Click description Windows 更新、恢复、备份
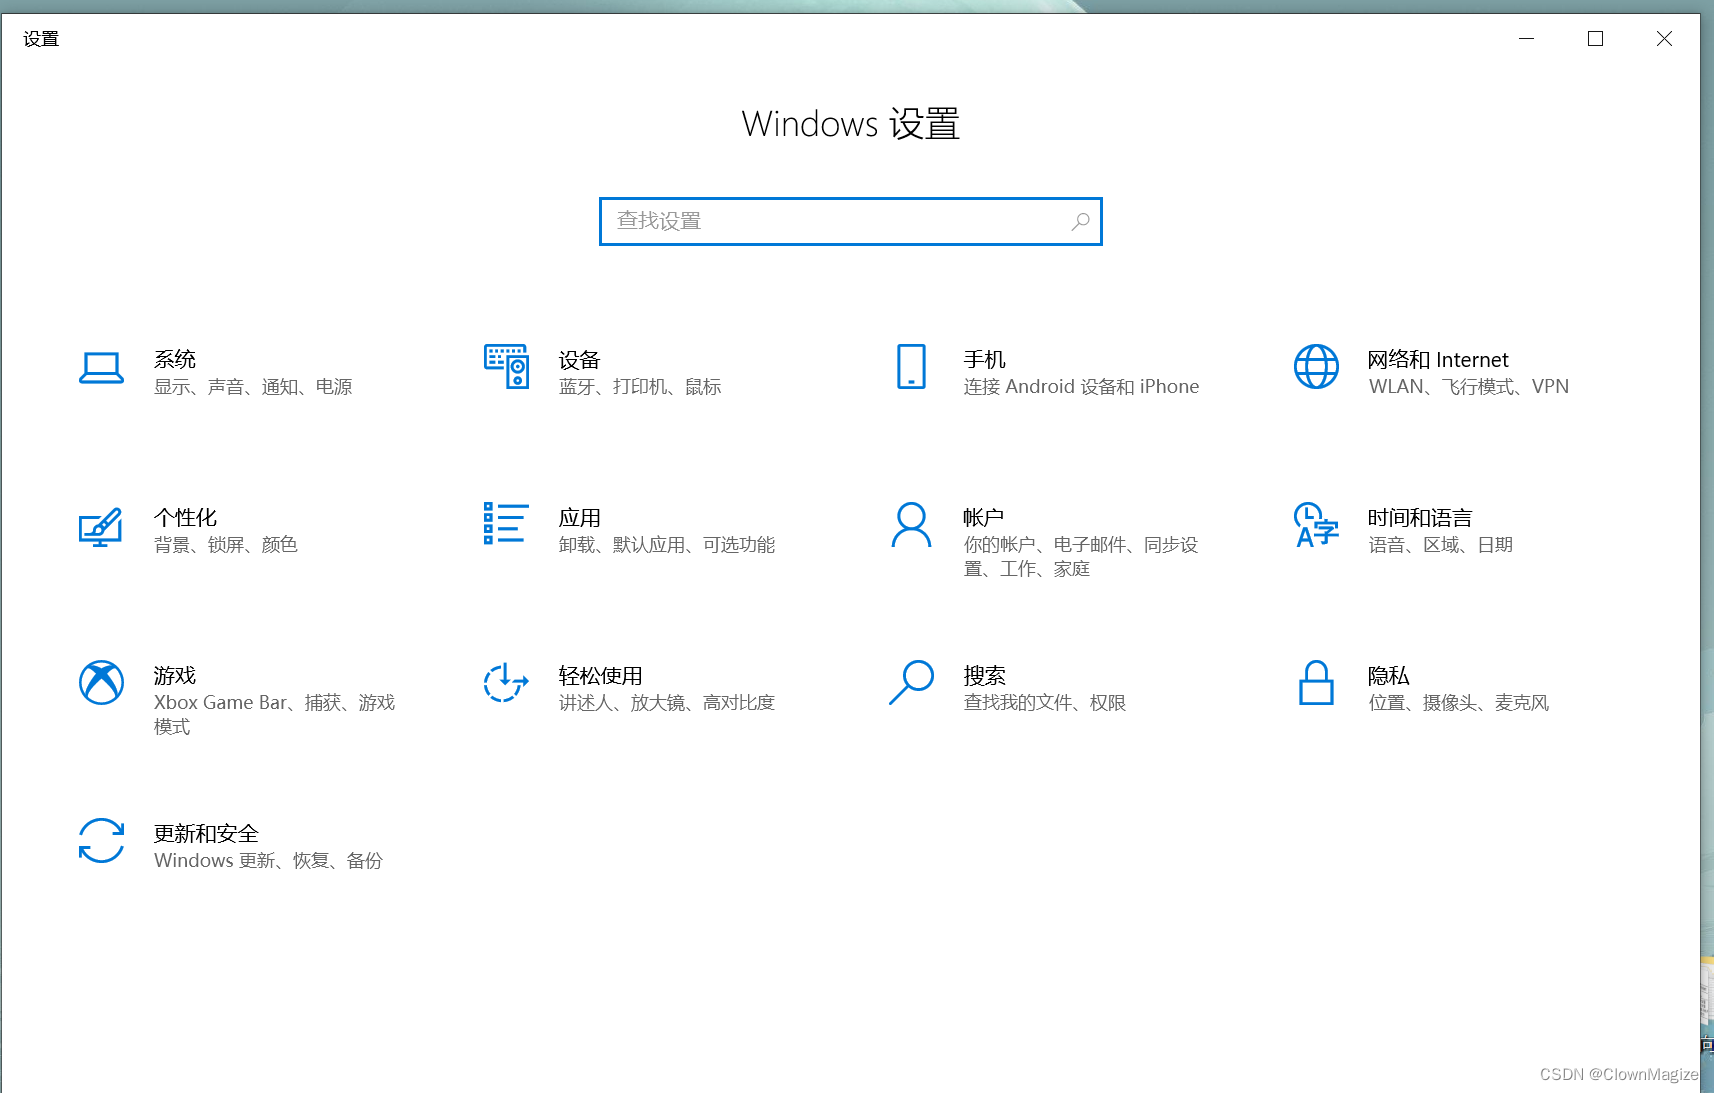Screen dimensions: 1714x1093 [x=268, y=861]
